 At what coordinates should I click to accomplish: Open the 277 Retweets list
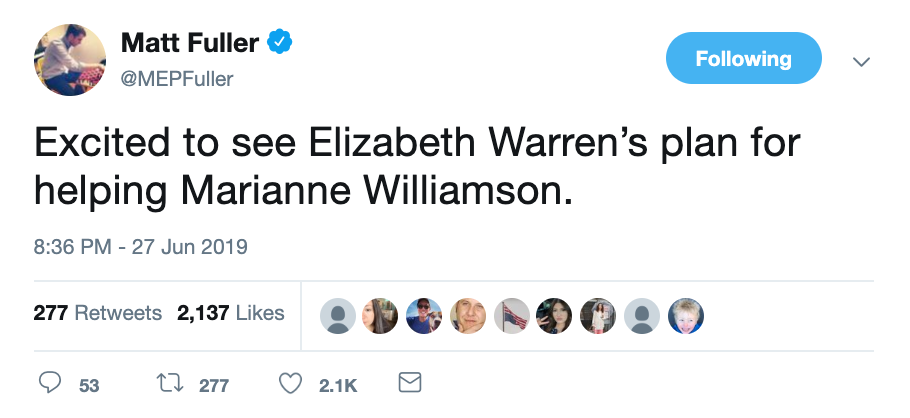(97, 313)
